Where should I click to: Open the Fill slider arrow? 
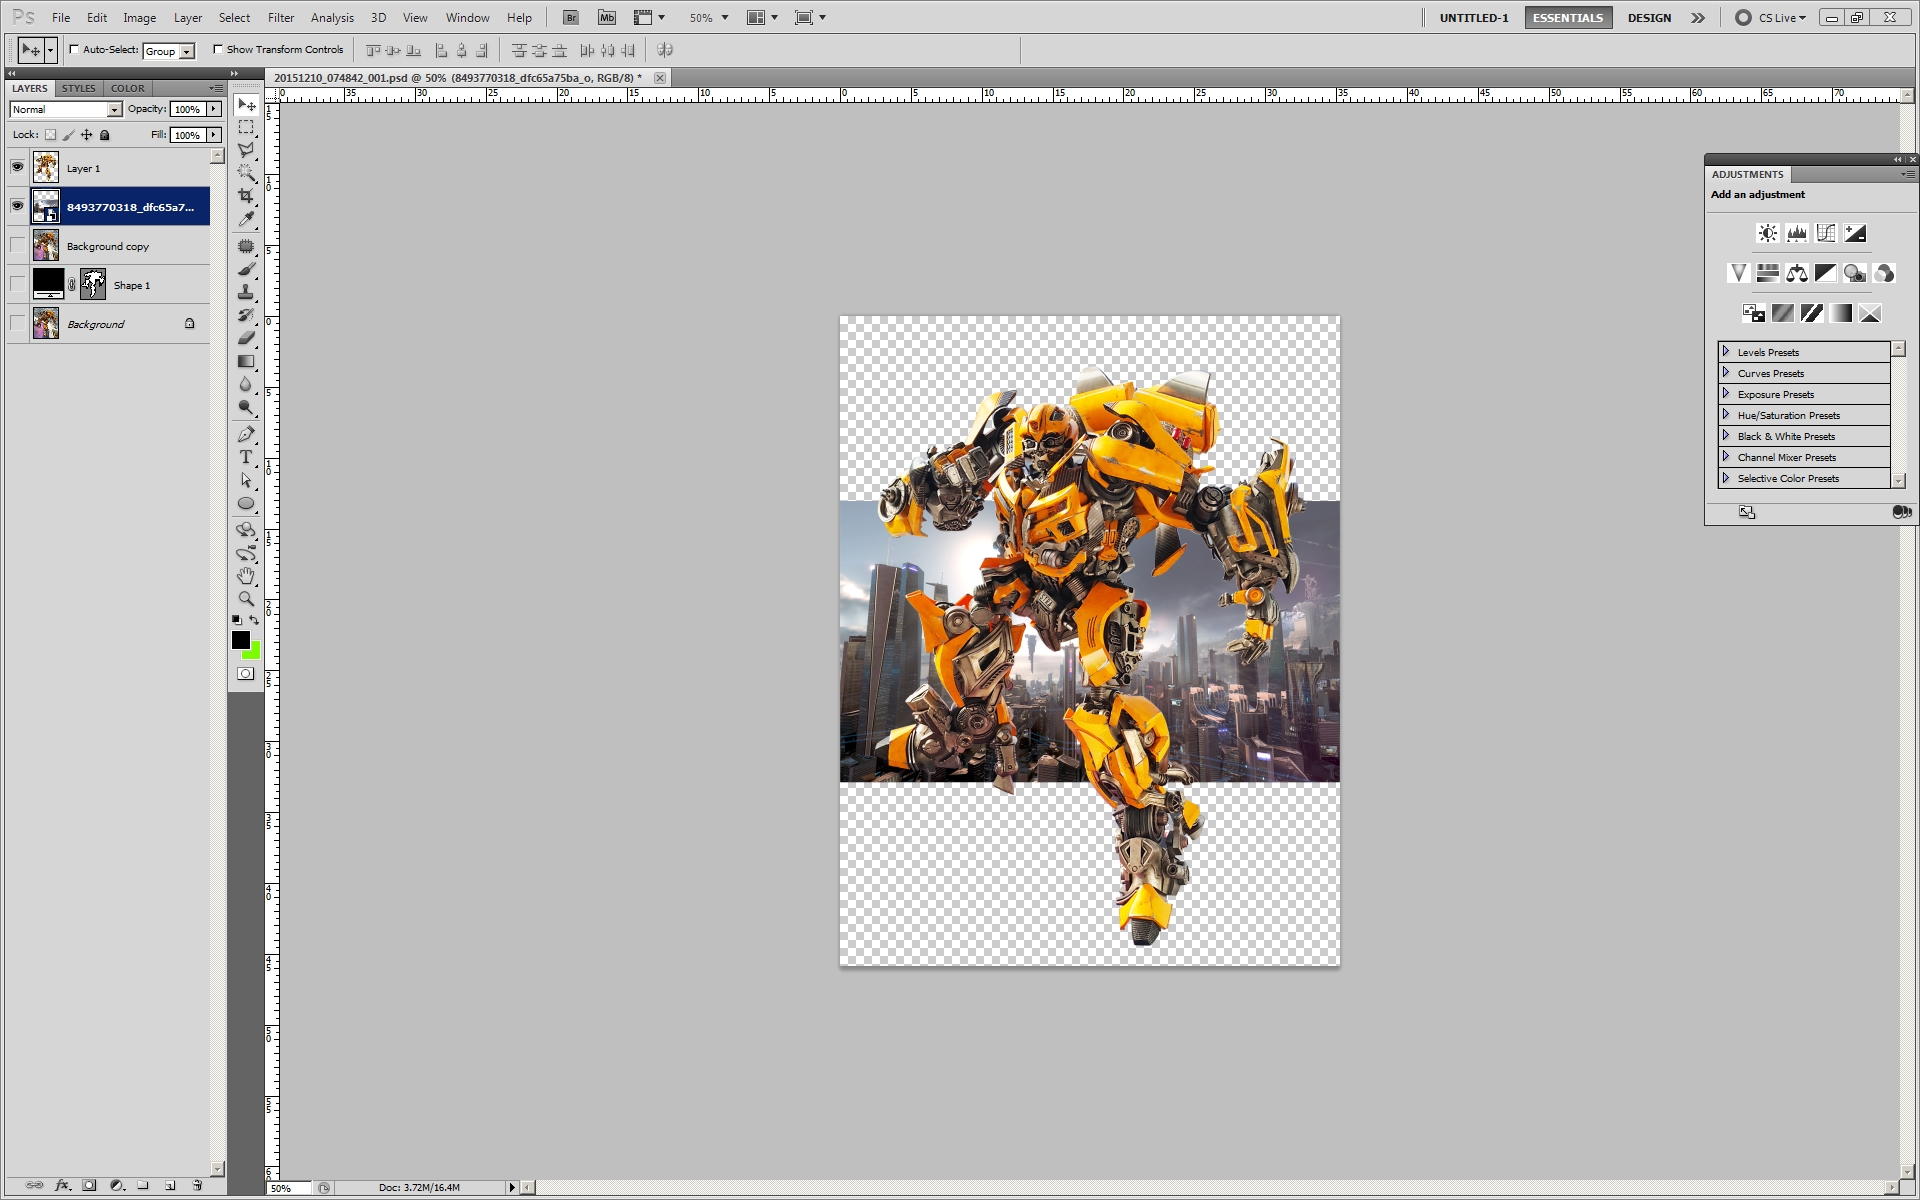pyautogui.click(x=214, y=135)
